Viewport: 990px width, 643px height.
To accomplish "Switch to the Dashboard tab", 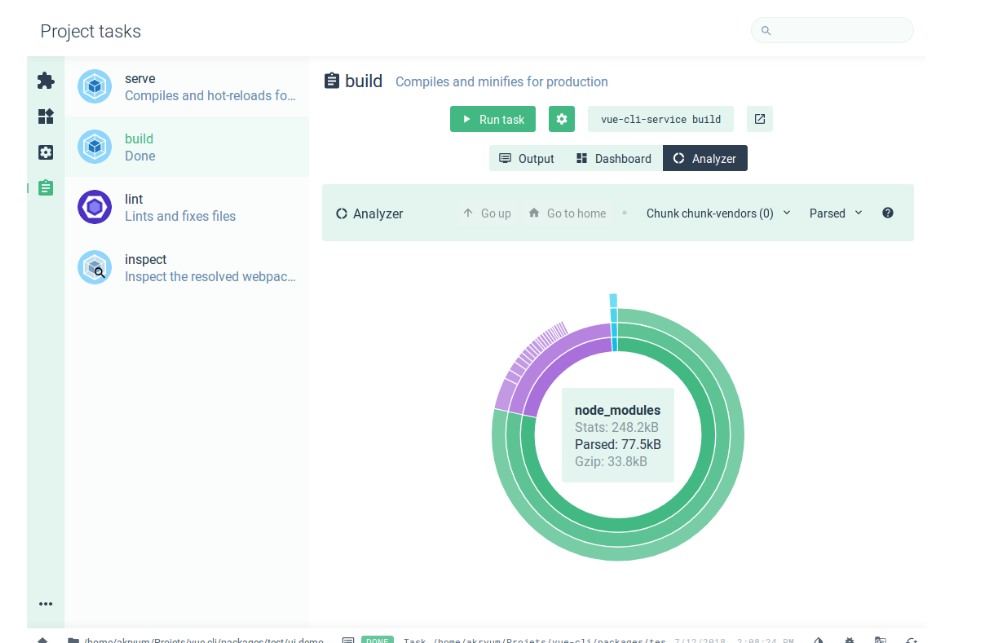I will pyautogui.click(x=614, y=159).
